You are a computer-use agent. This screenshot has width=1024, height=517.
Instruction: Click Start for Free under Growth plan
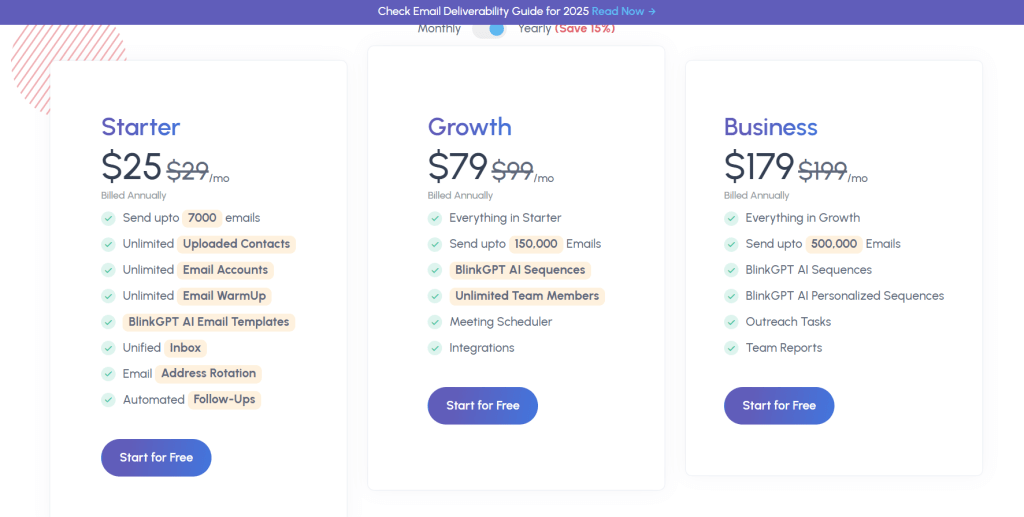coord(483,405)
